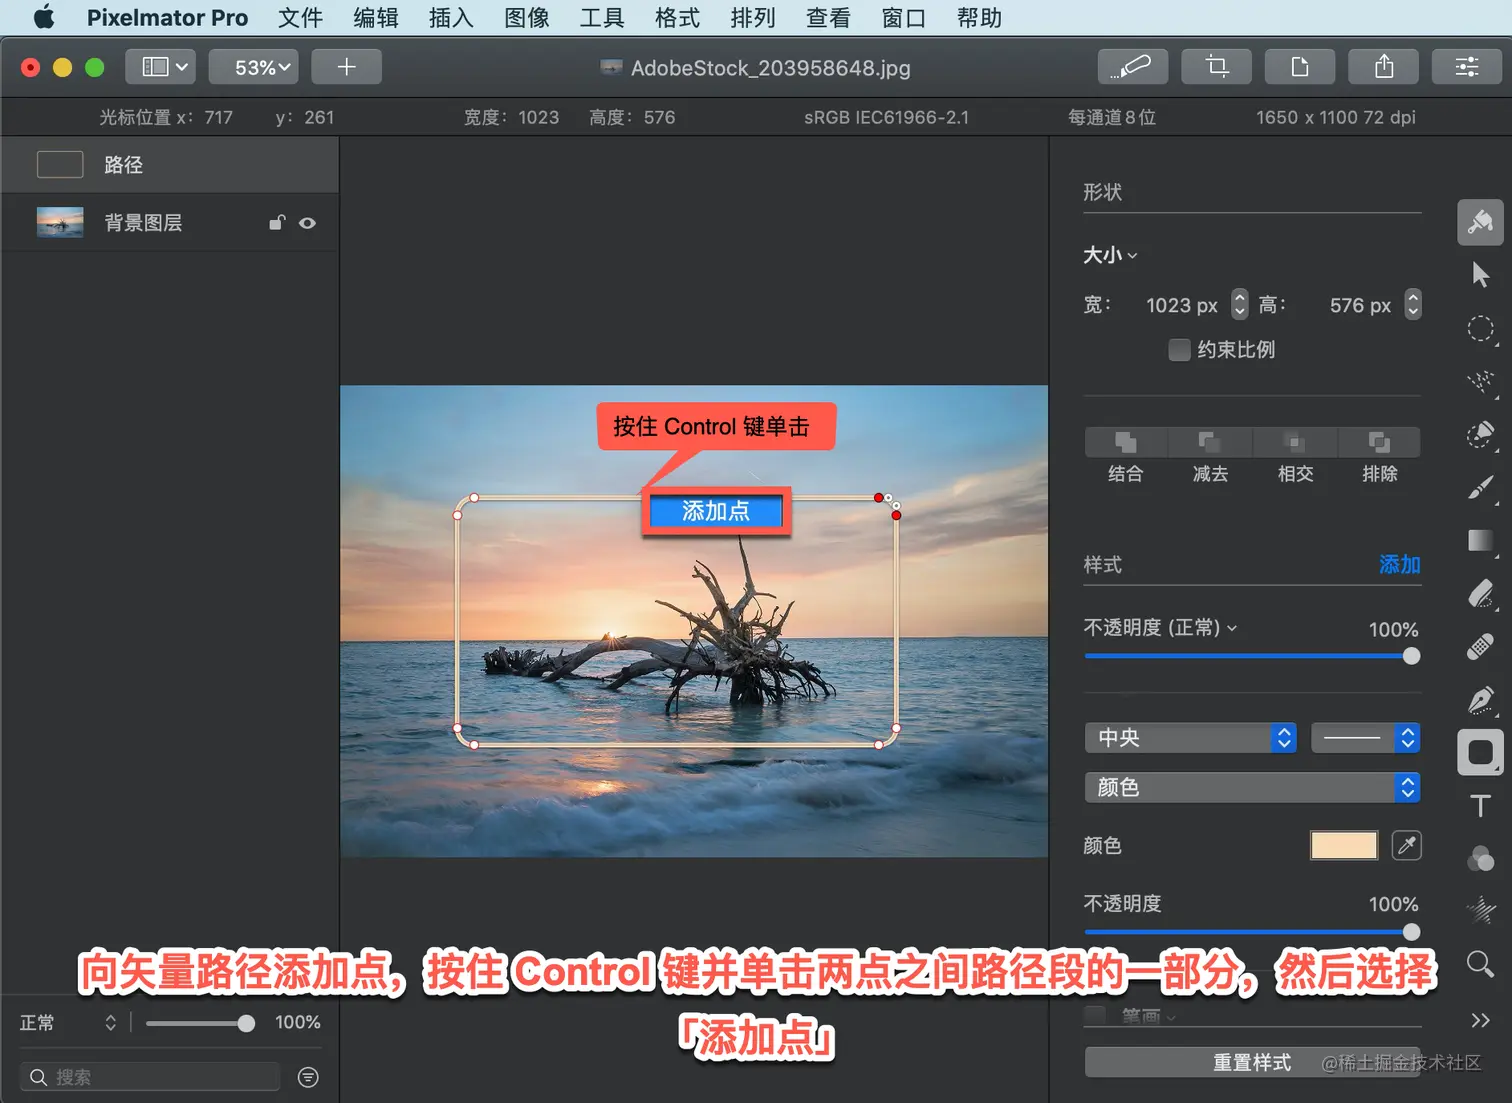
Task: Select the Arrange arrow tool
Action: [1480, 275]
